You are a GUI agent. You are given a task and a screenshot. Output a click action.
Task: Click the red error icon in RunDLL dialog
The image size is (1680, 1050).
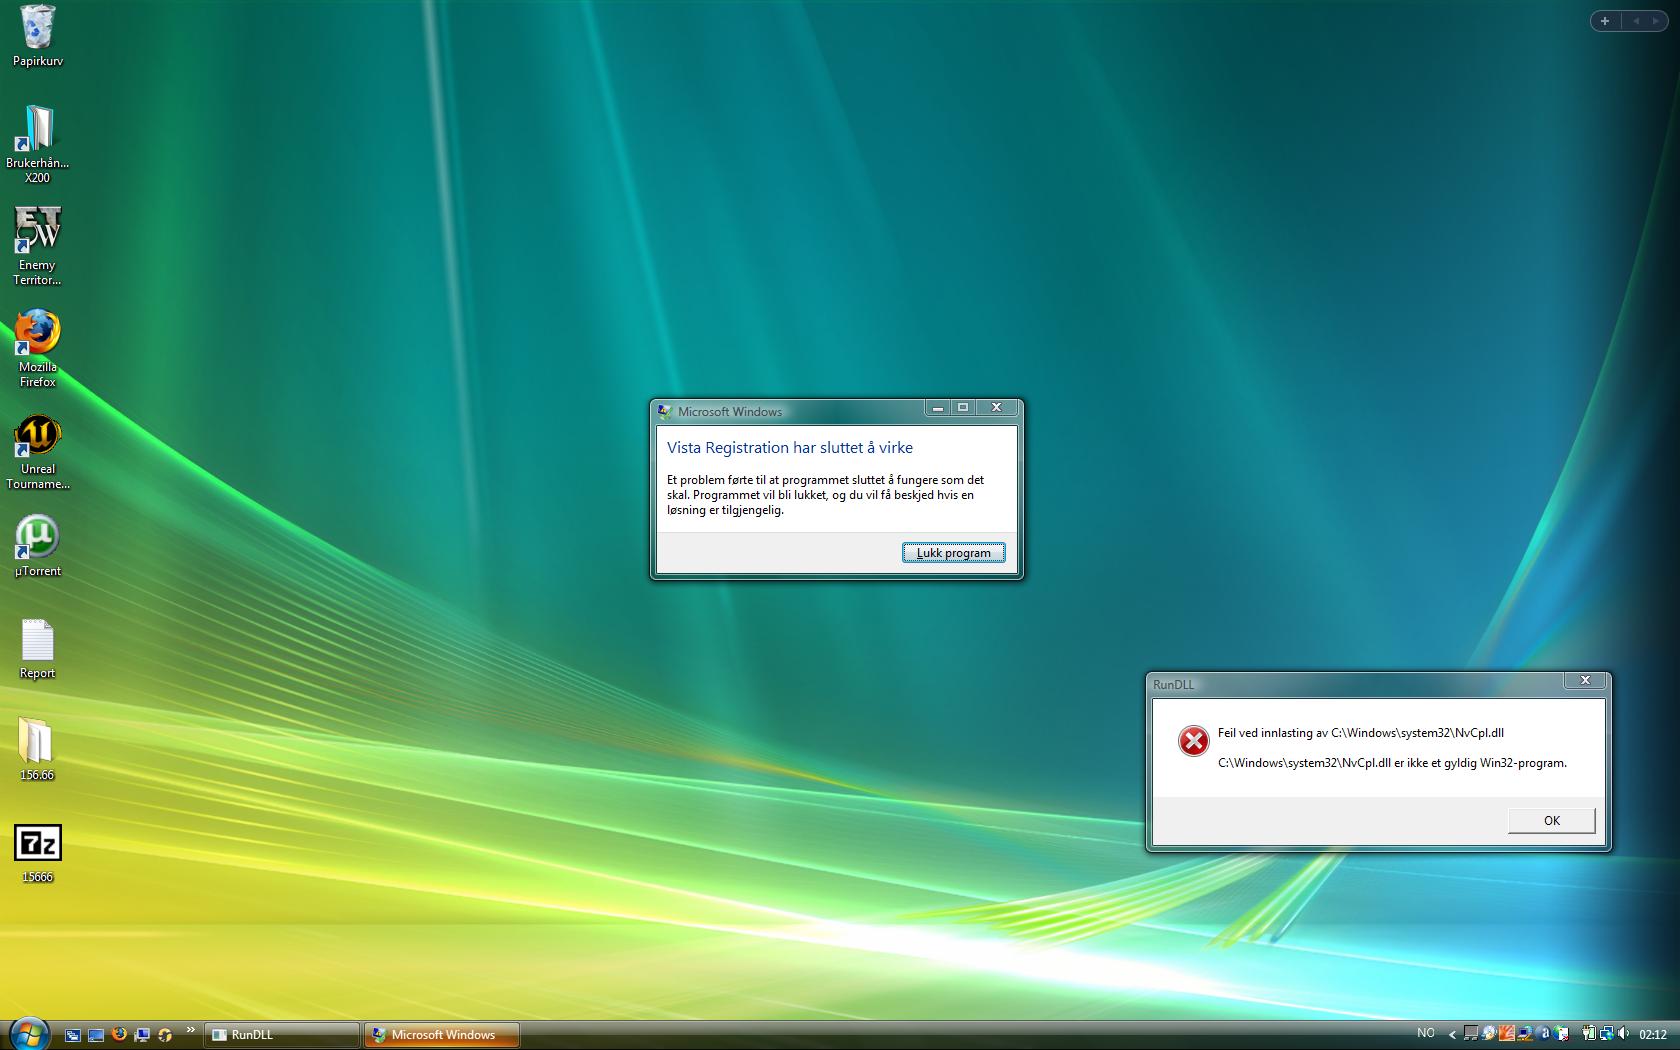(1193, 741)
